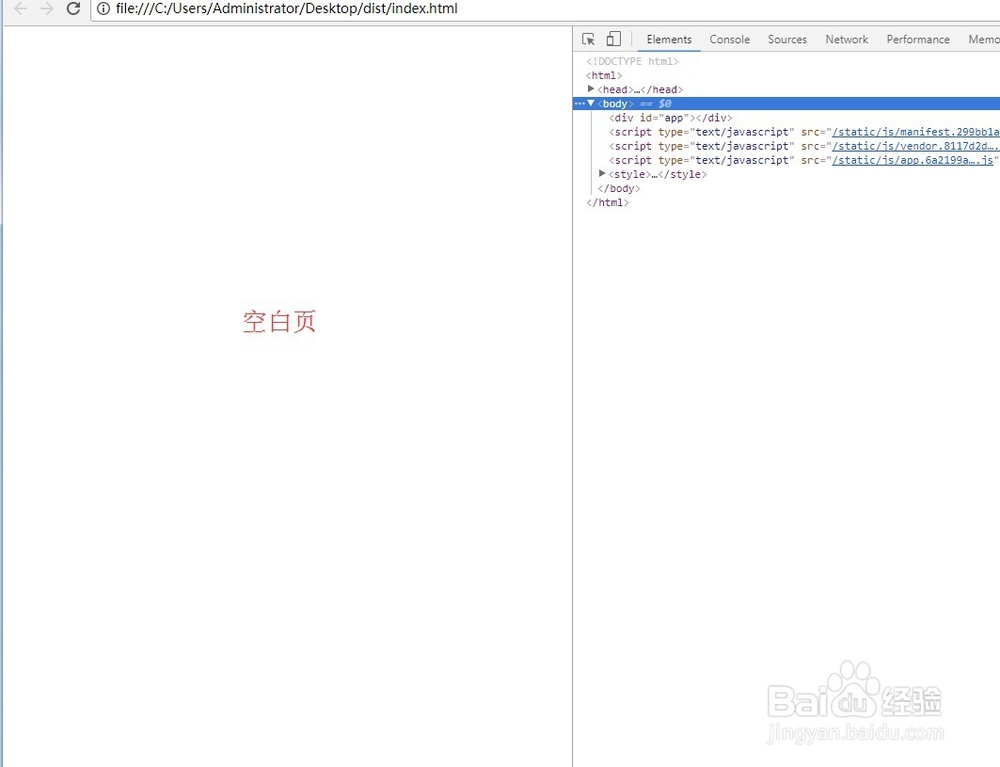The width and height of the screenshot is (1000, 767).
Task: Open manifest.299bb1a script link
Action: tap(915, 132)
